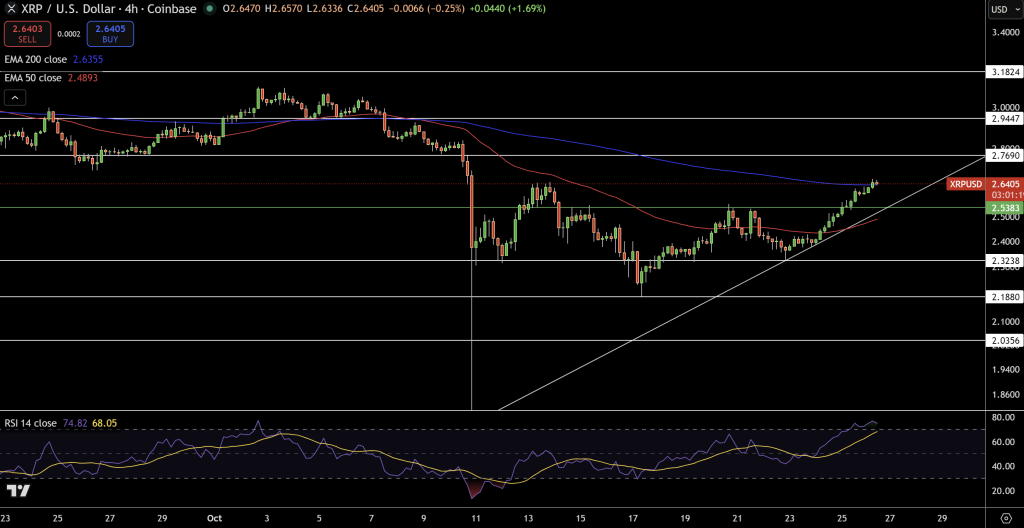Collapse the indicator legend with the chevron
This screenshot has height=528, width=1024.
pos(15,97)
